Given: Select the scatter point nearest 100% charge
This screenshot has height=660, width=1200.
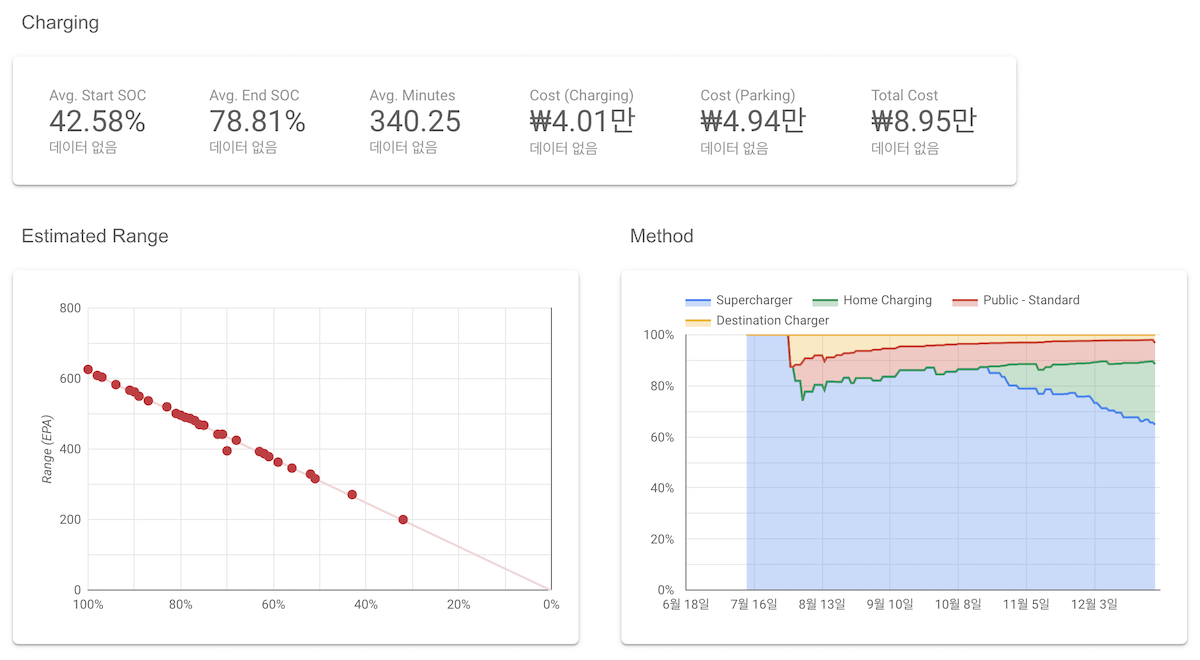Looking at the screenshot, I should [x=88, y=370].
